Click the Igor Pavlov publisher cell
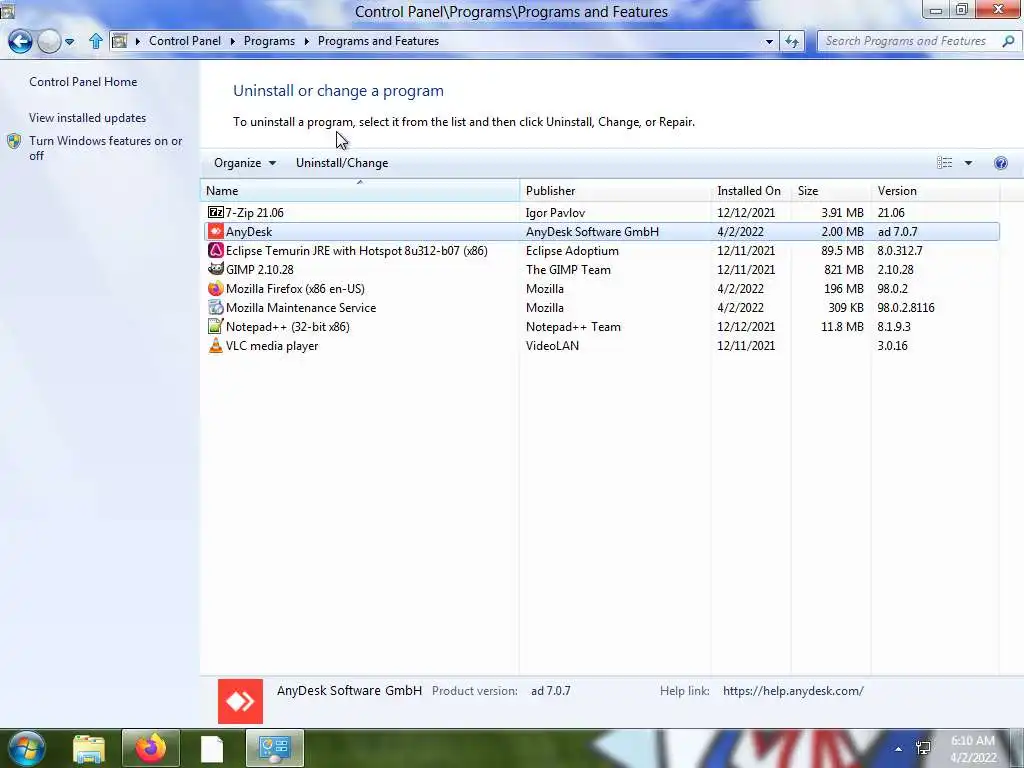 click(x=555, y=212)
